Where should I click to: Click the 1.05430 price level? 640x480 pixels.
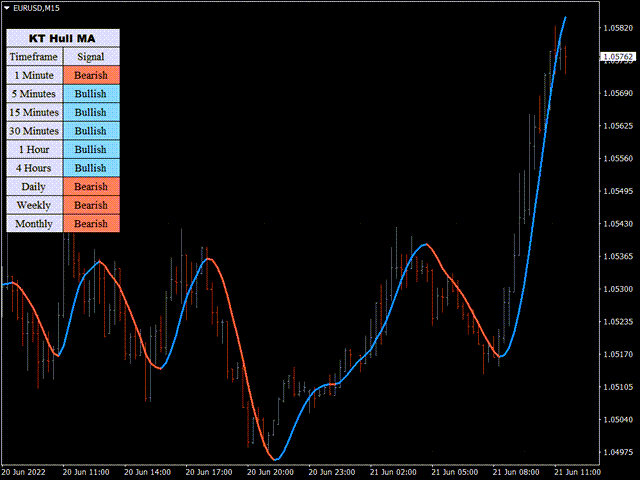(x=618, y=224)
